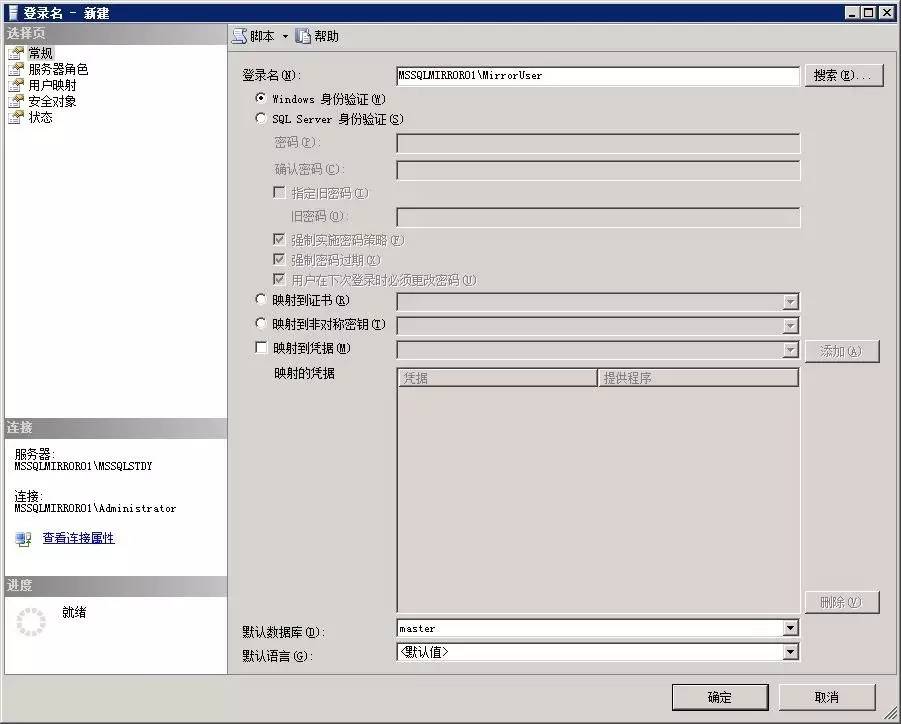Viewport: 901px width, 724px height.
Task: Click the 进度 panel header
Action: [x=115, y=586]
